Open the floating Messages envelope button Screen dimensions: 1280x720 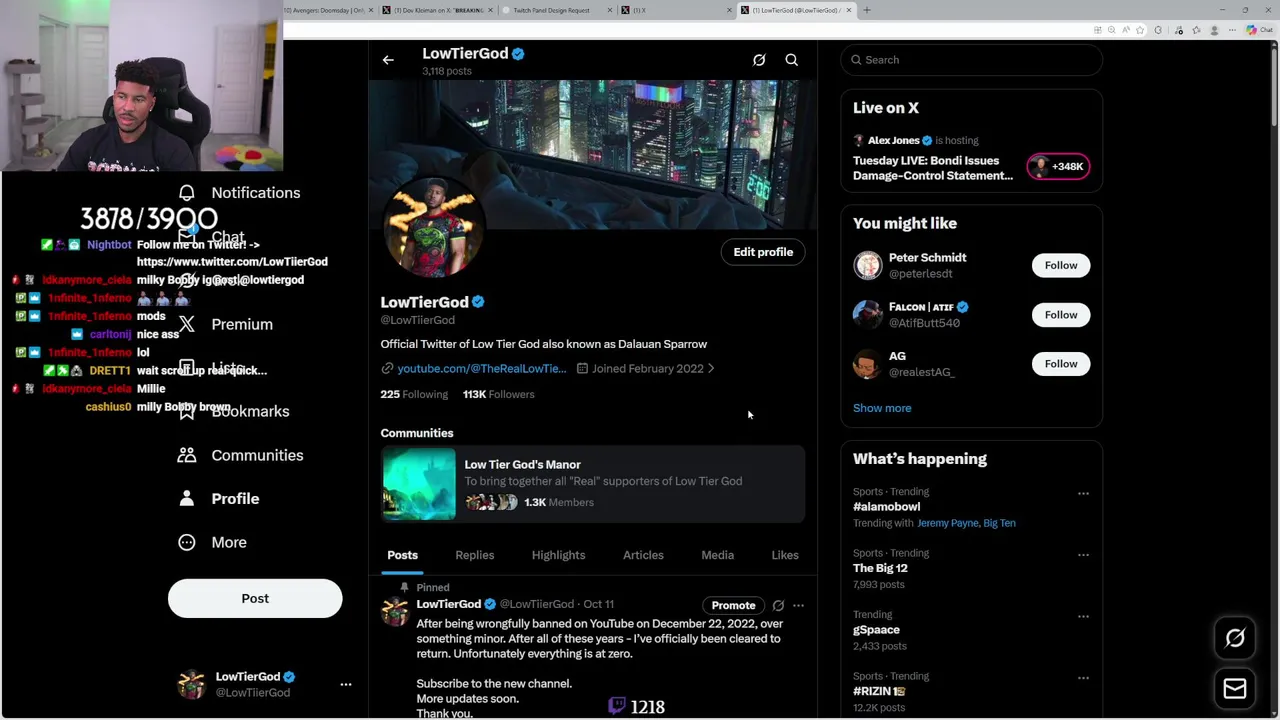[1235, 688]
